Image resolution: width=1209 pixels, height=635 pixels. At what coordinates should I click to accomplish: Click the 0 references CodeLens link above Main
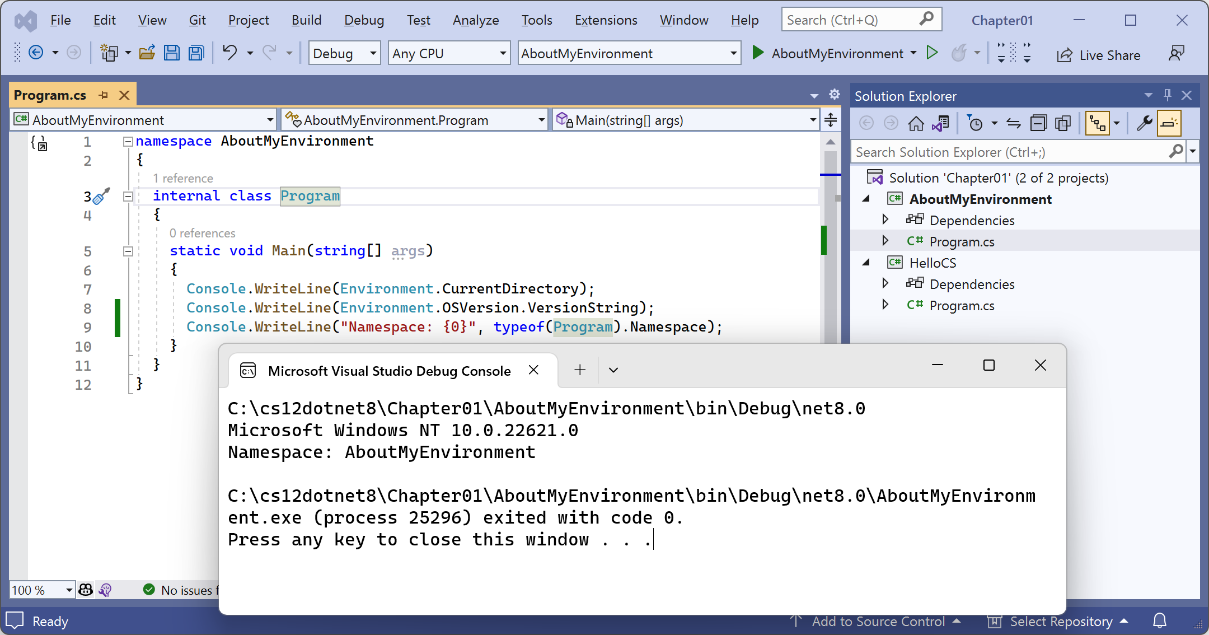coord(202,233)
